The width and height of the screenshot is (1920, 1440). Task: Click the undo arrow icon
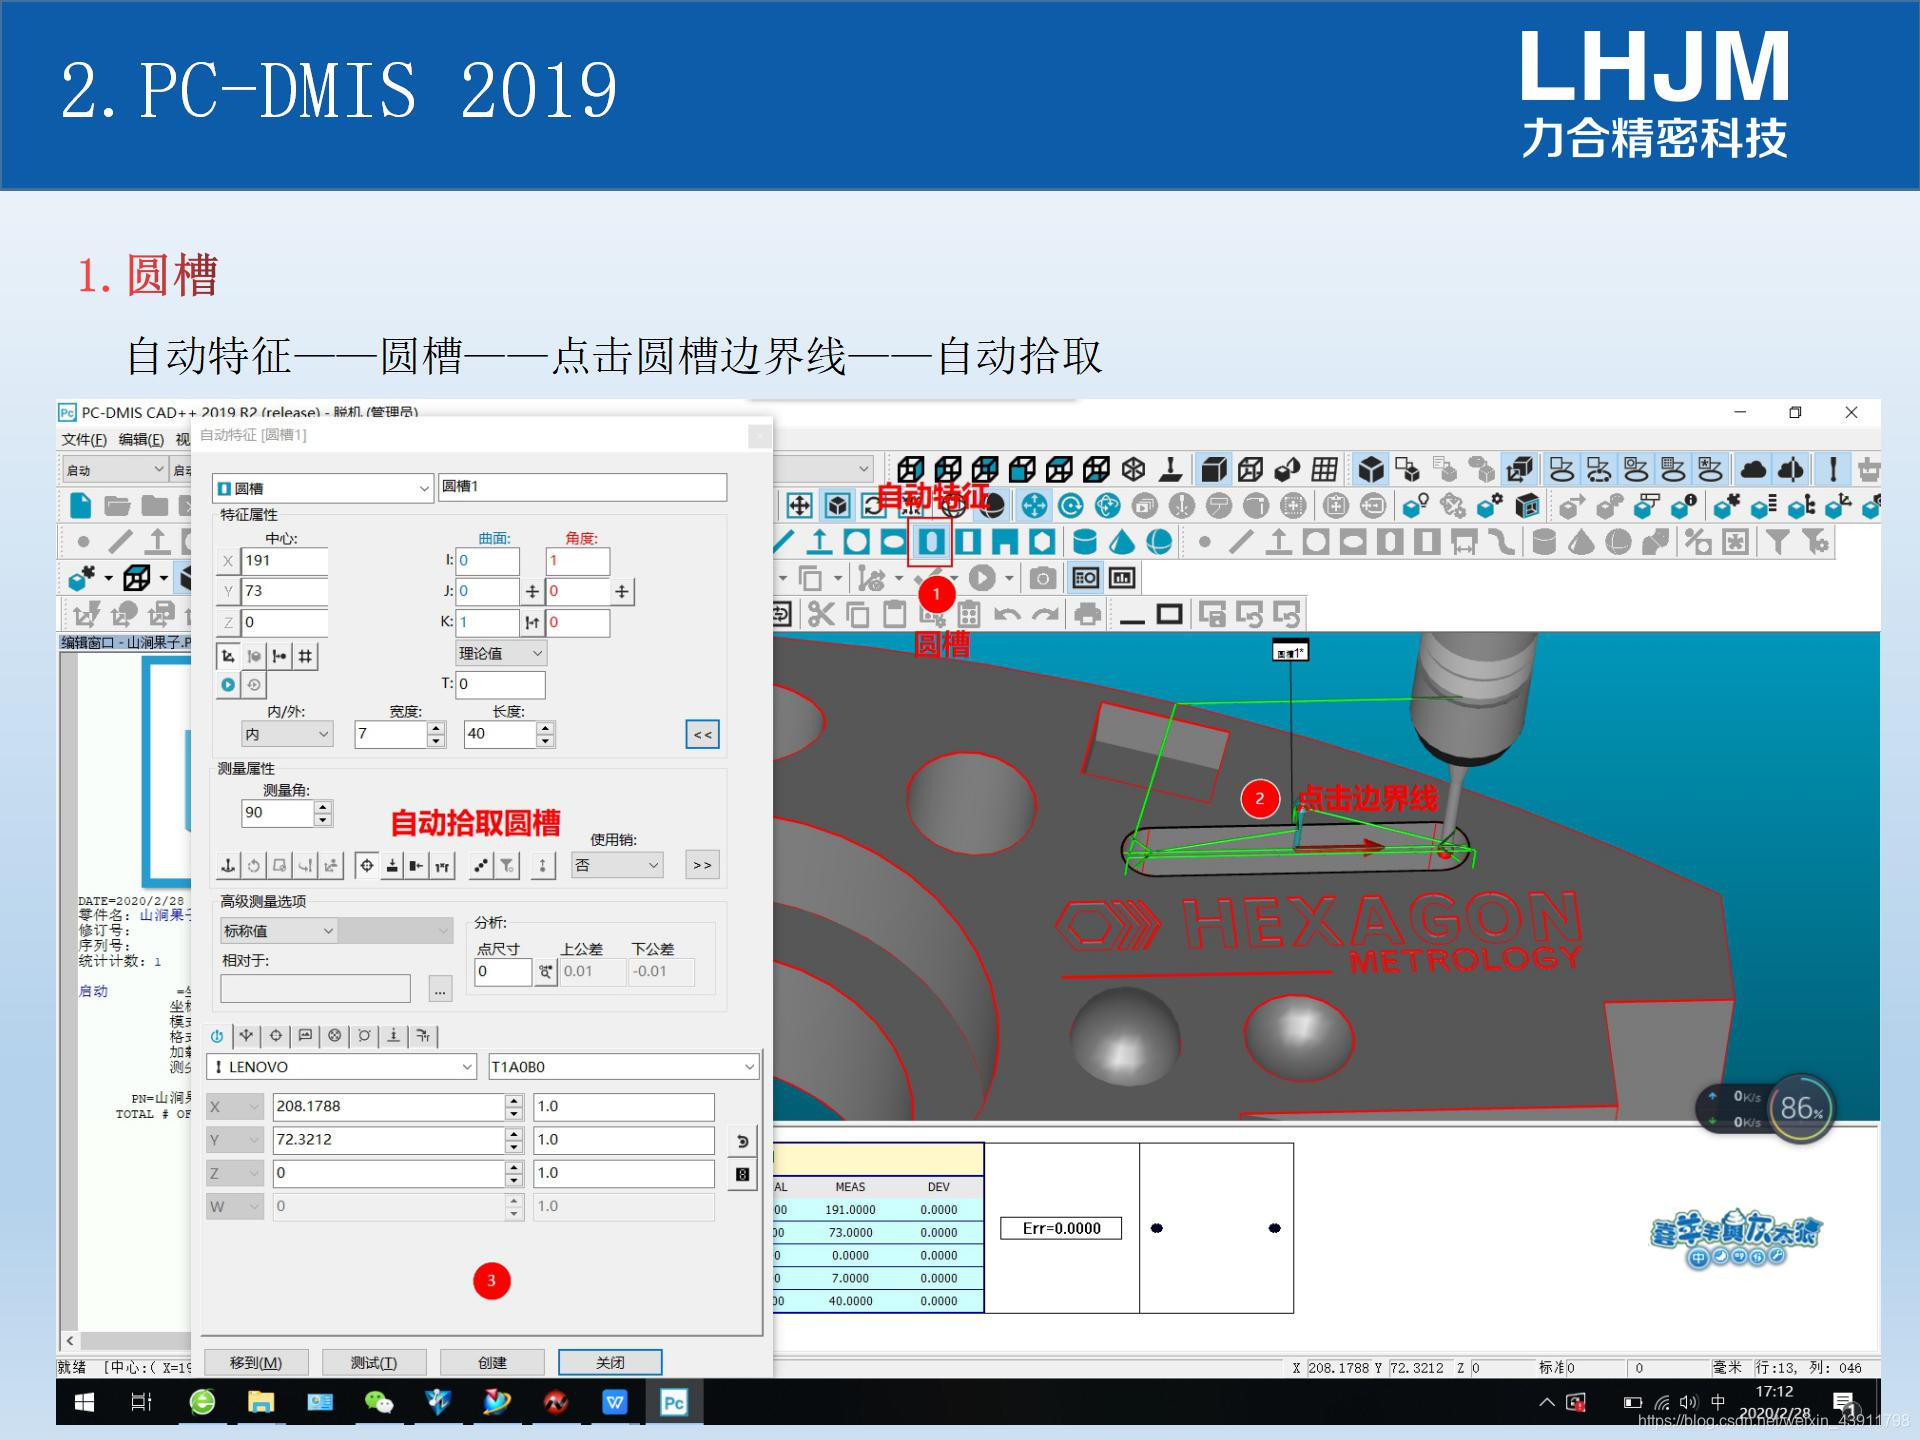point(1007,614)
